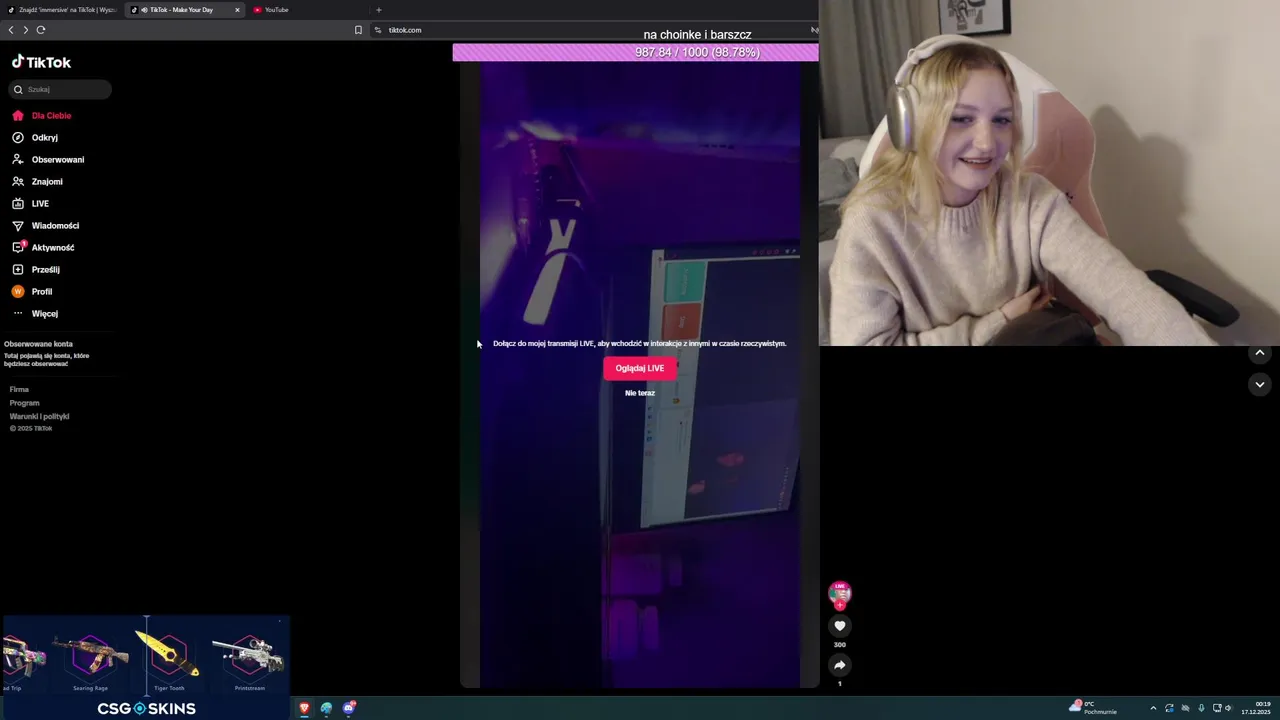The height and width of the screenshot is (720, 1280).
Task: Open the LIVE creator avatar
Action: [840, 593]
